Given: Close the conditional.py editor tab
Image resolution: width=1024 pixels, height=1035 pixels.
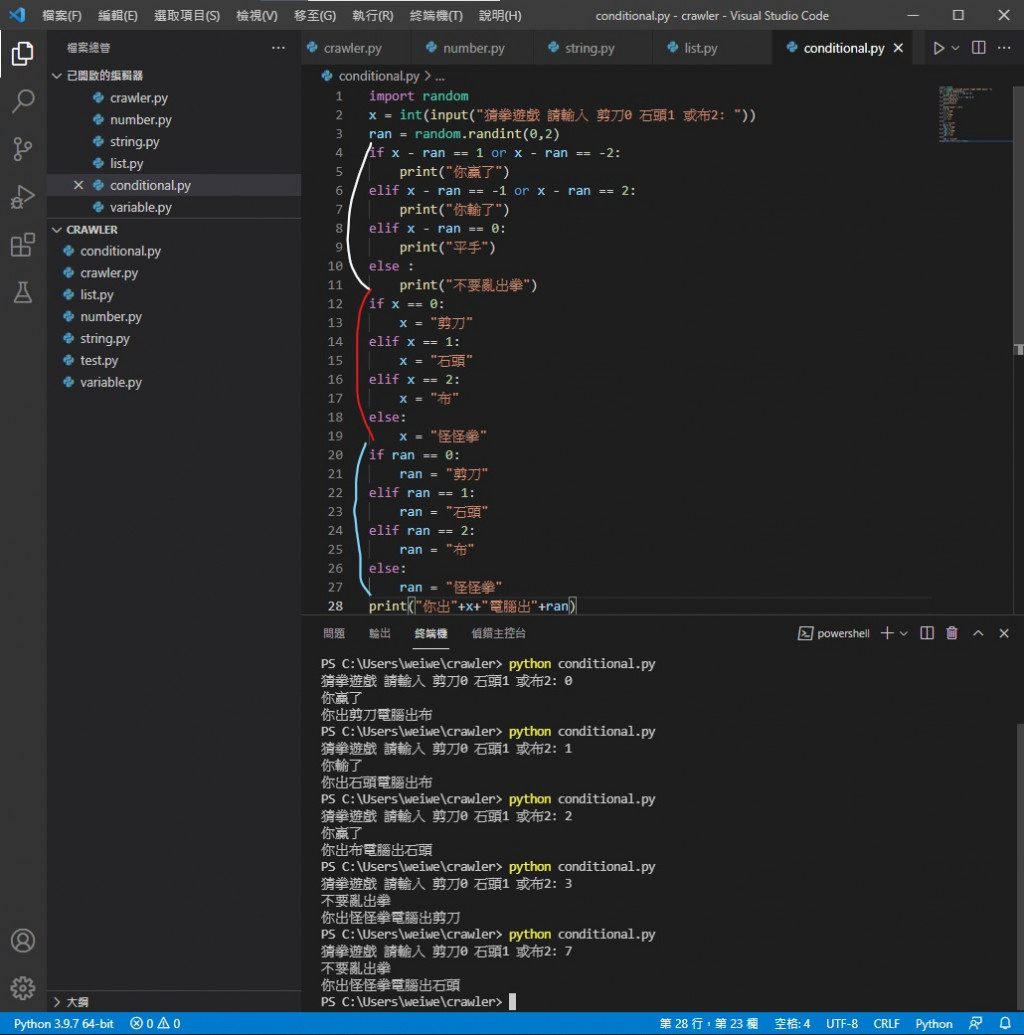Looking at the screenshot, I should (898, 48).
